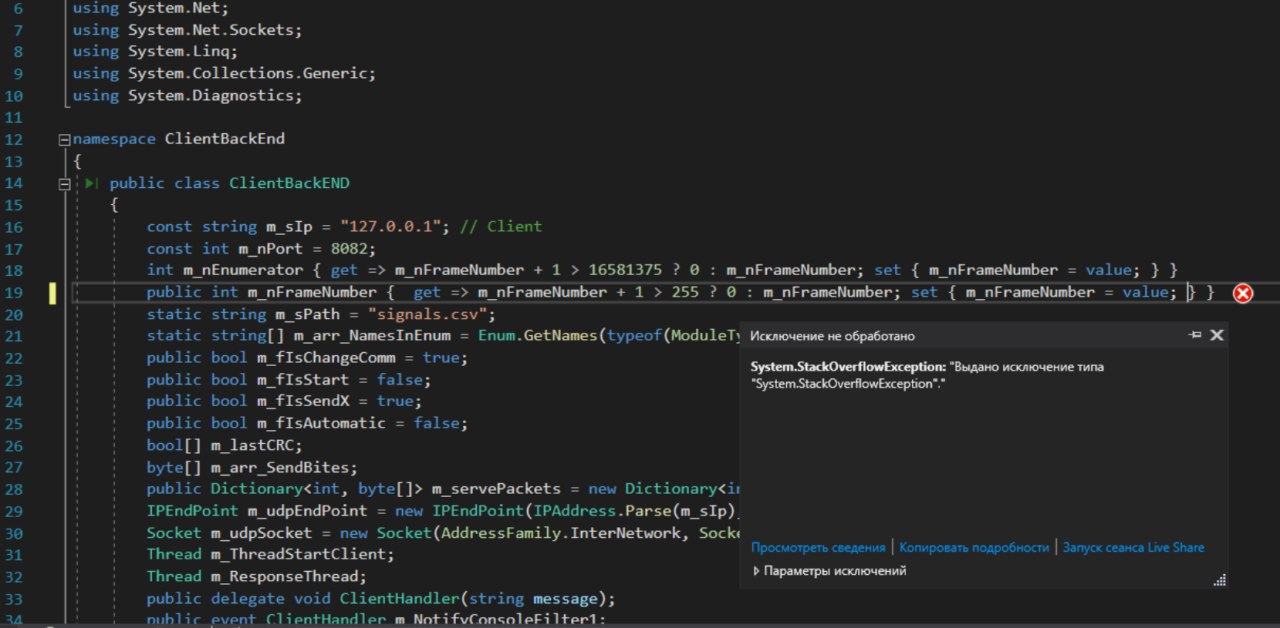Expand the Параметры исключений section
The width and height of the screenshot is (1280, 628).
point(829,571)
